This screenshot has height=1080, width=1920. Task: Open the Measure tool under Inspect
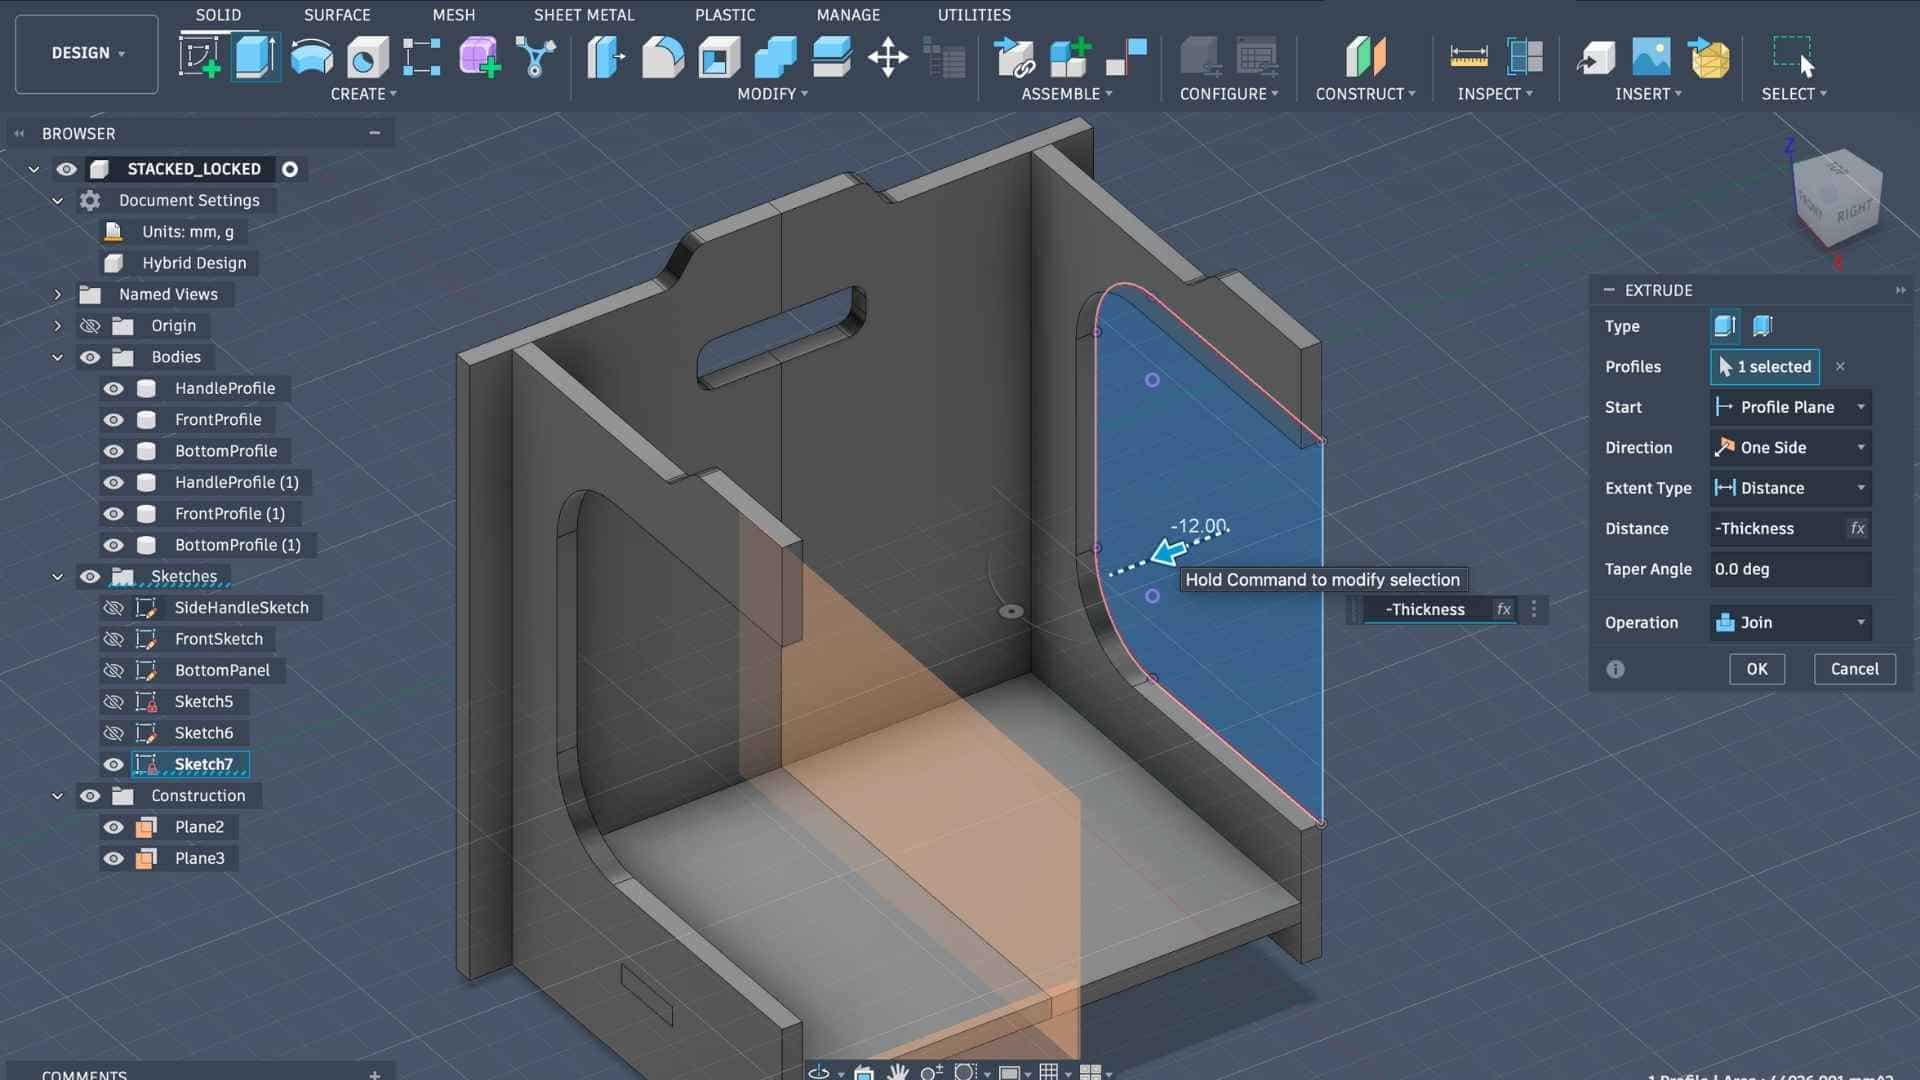pyautogui.click(x=1468, y=56)
